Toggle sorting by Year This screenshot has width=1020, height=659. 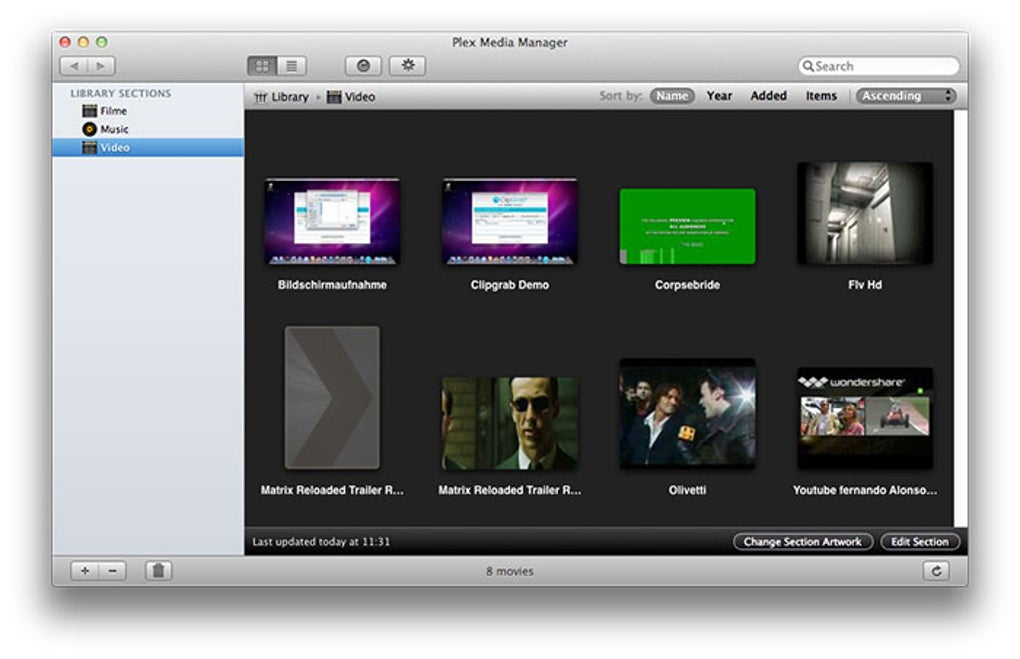(719, 95)
